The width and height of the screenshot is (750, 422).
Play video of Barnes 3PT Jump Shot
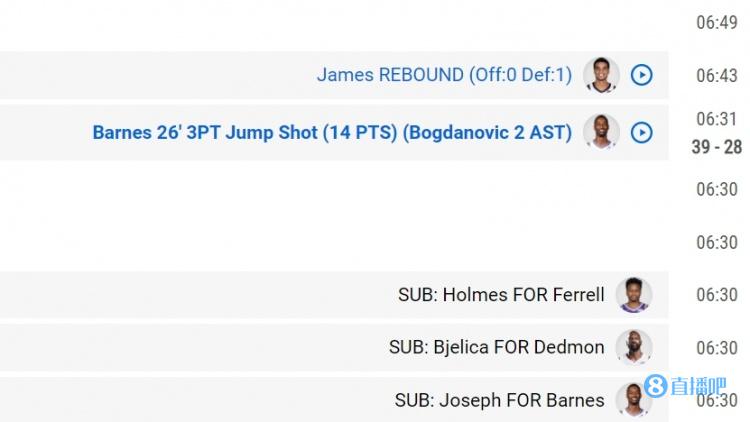(x=641, y=133)
